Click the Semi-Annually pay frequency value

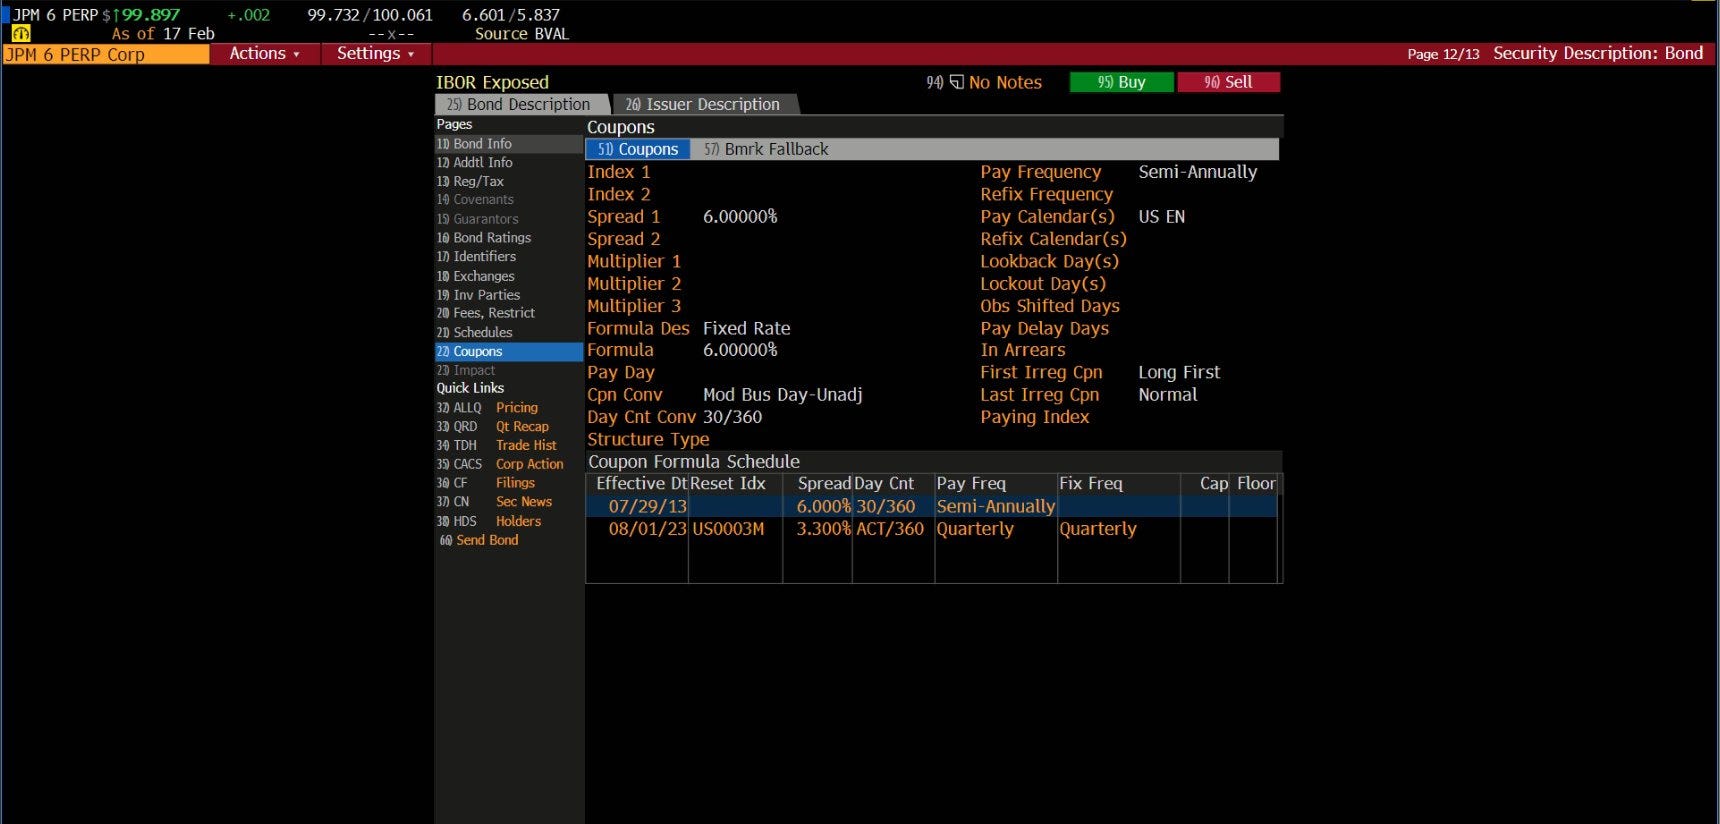tap(1197, 172)
